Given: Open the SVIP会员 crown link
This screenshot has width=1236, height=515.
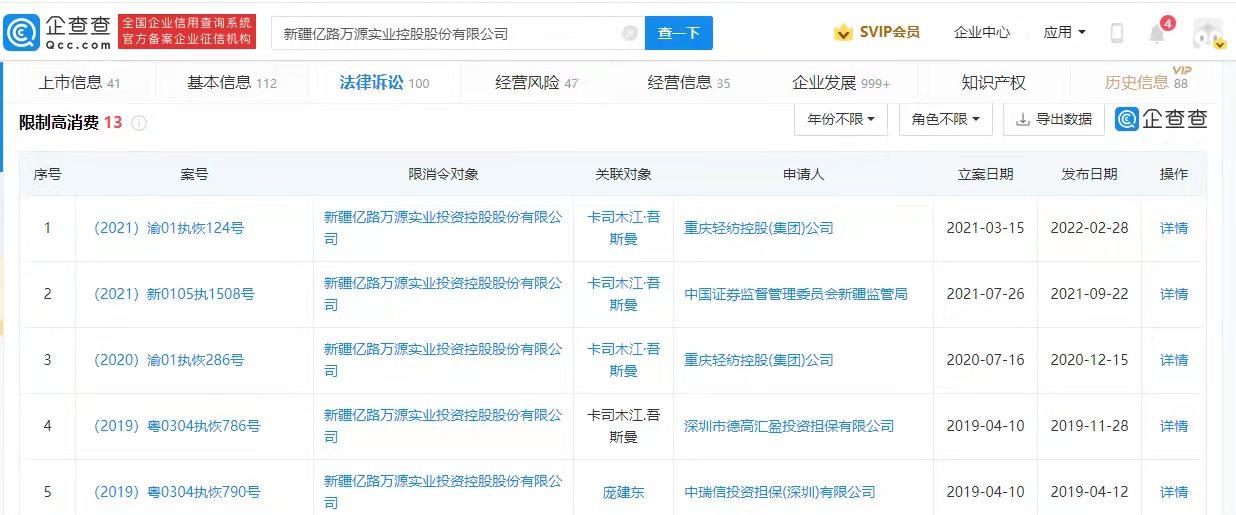Looking at the screenshot, I should (877, 32).
